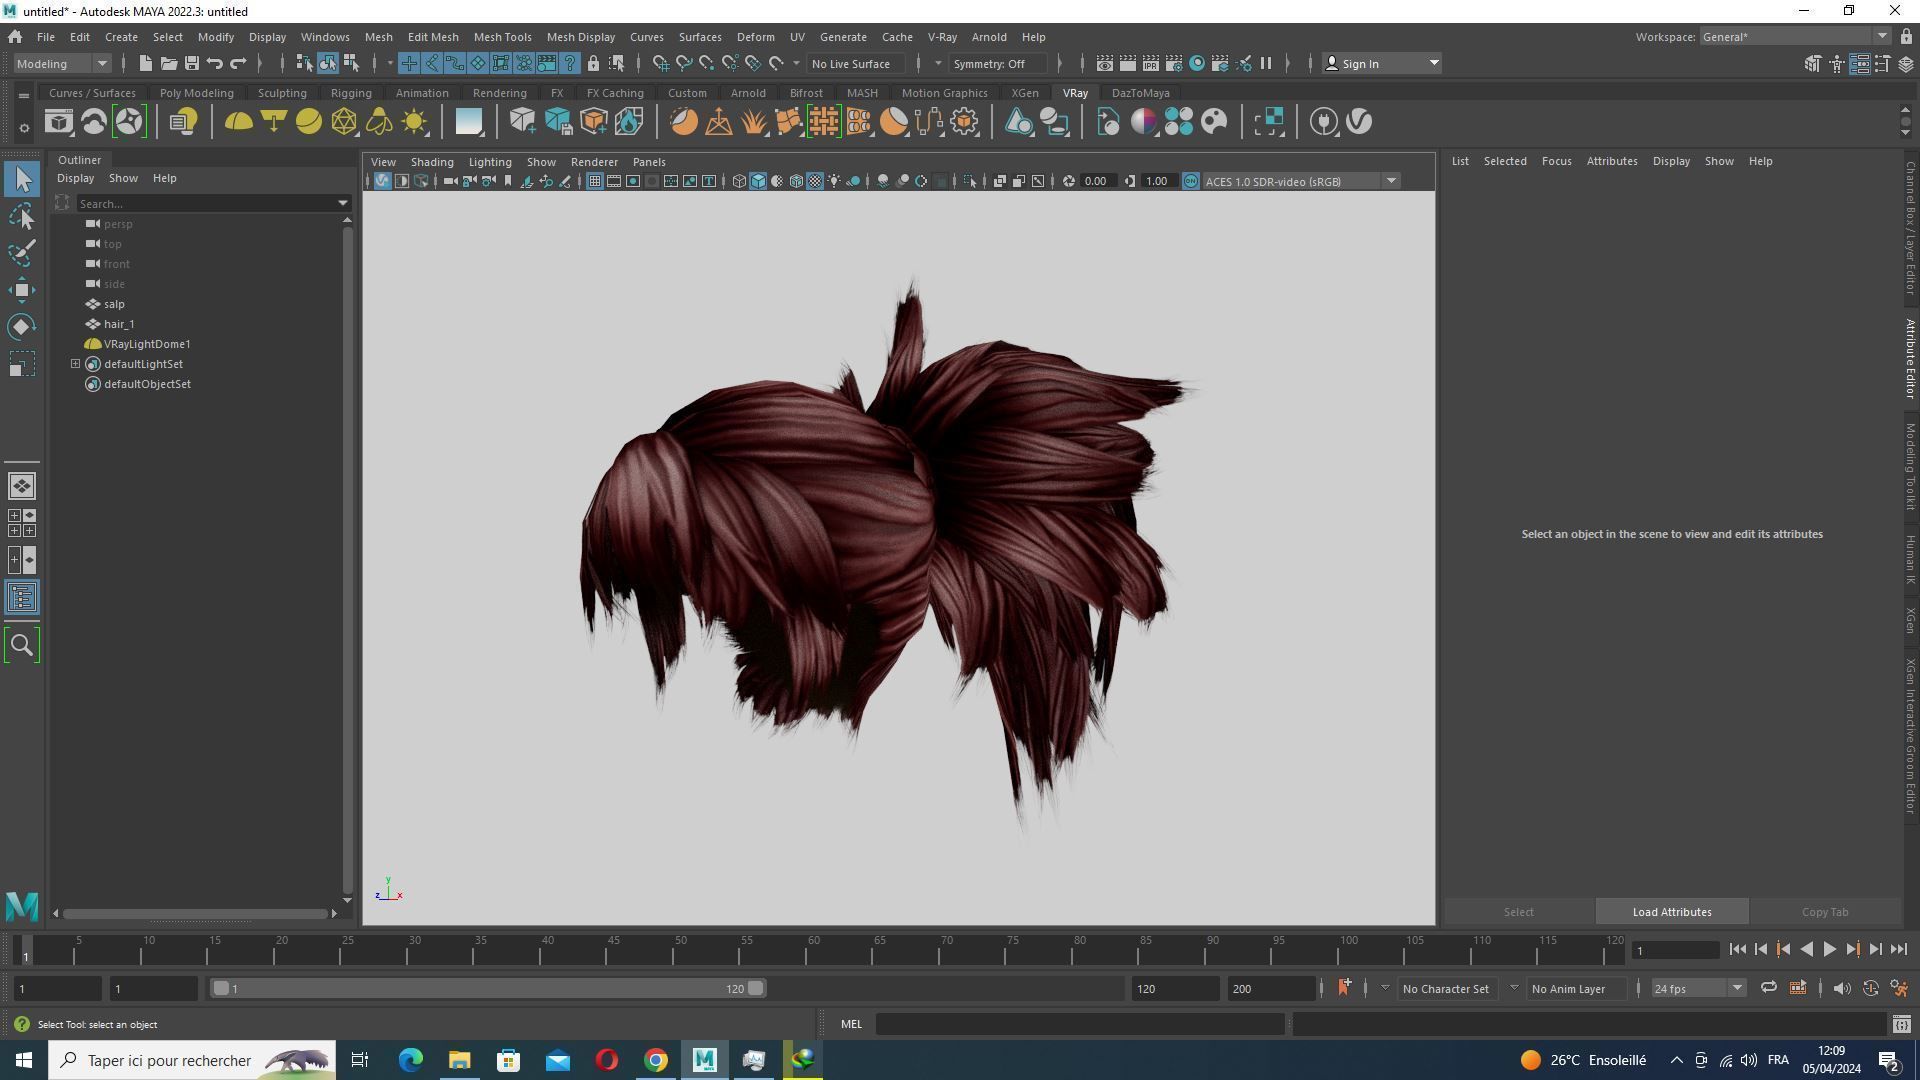Open scene folder icon in status line
The height and width of the screenshot is (1080, 1920).
coord(168,63)
